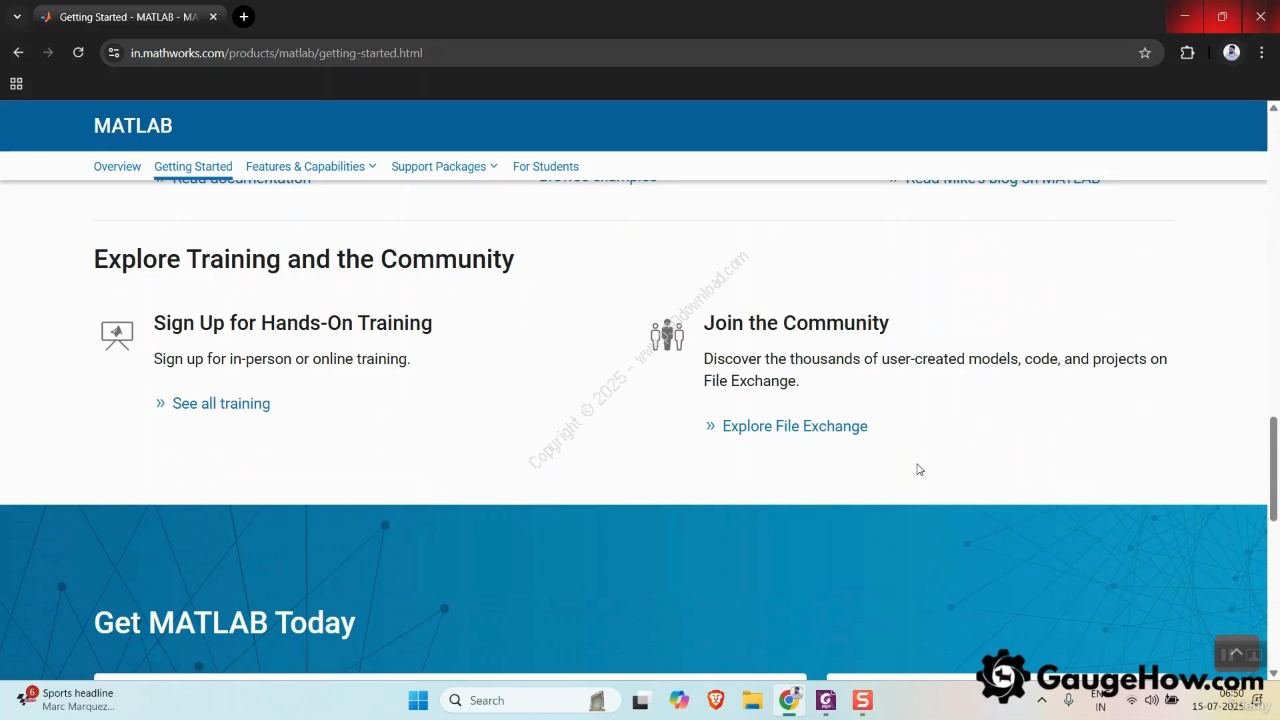Open the volume control in tray
Screen dimensions: 1280x720
click(1152, 701)
